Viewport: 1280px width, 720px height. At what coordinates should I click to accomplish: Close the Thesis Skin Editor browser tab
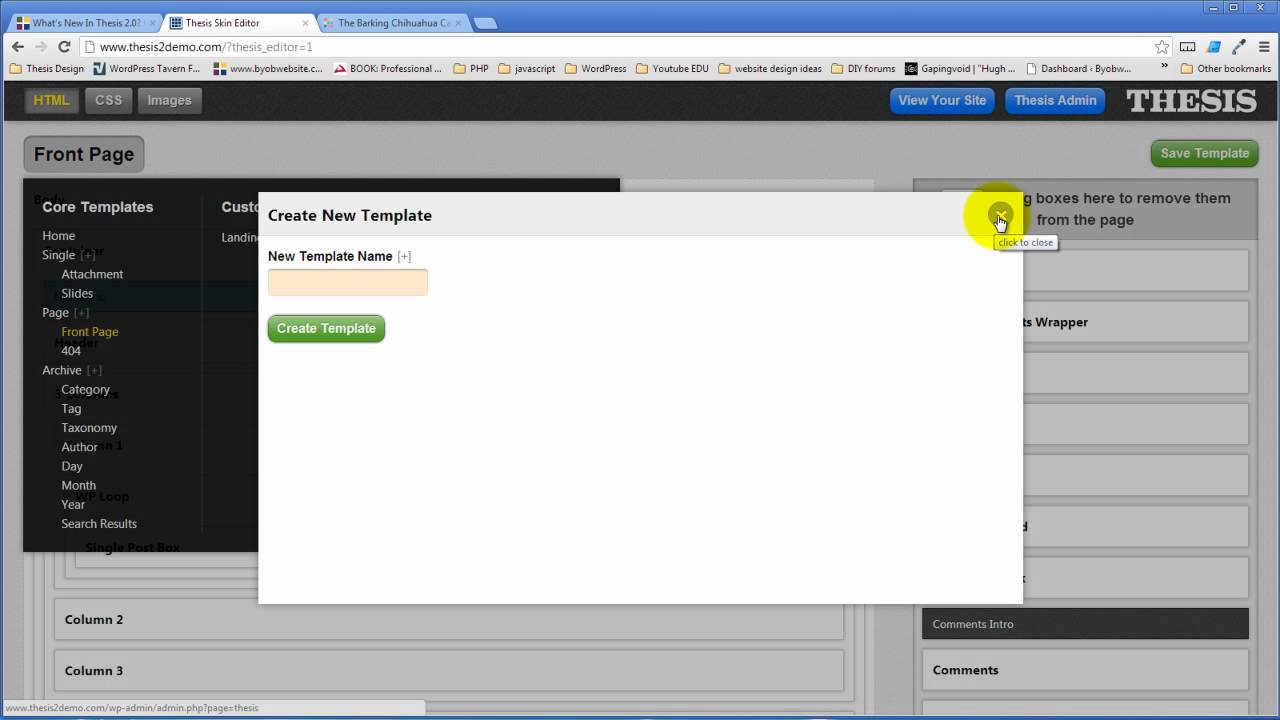point(305,23)
